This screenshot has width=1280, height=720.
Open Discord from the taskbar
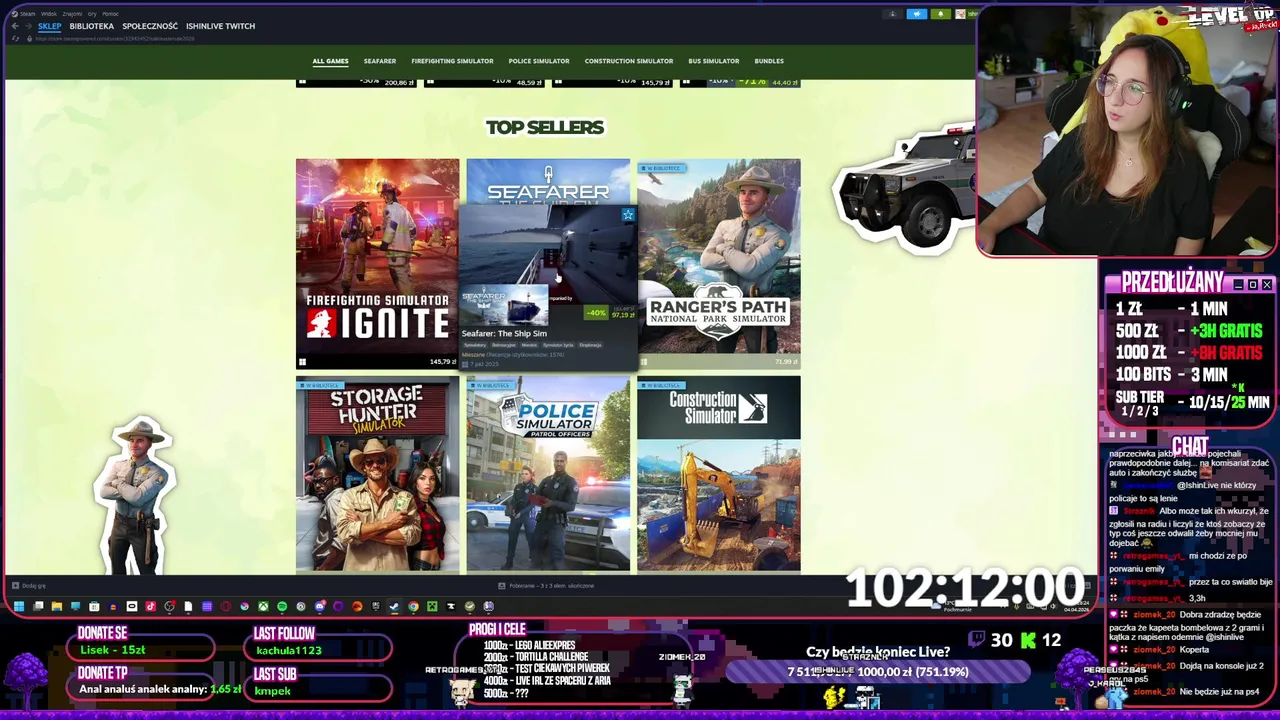[320, 606]
